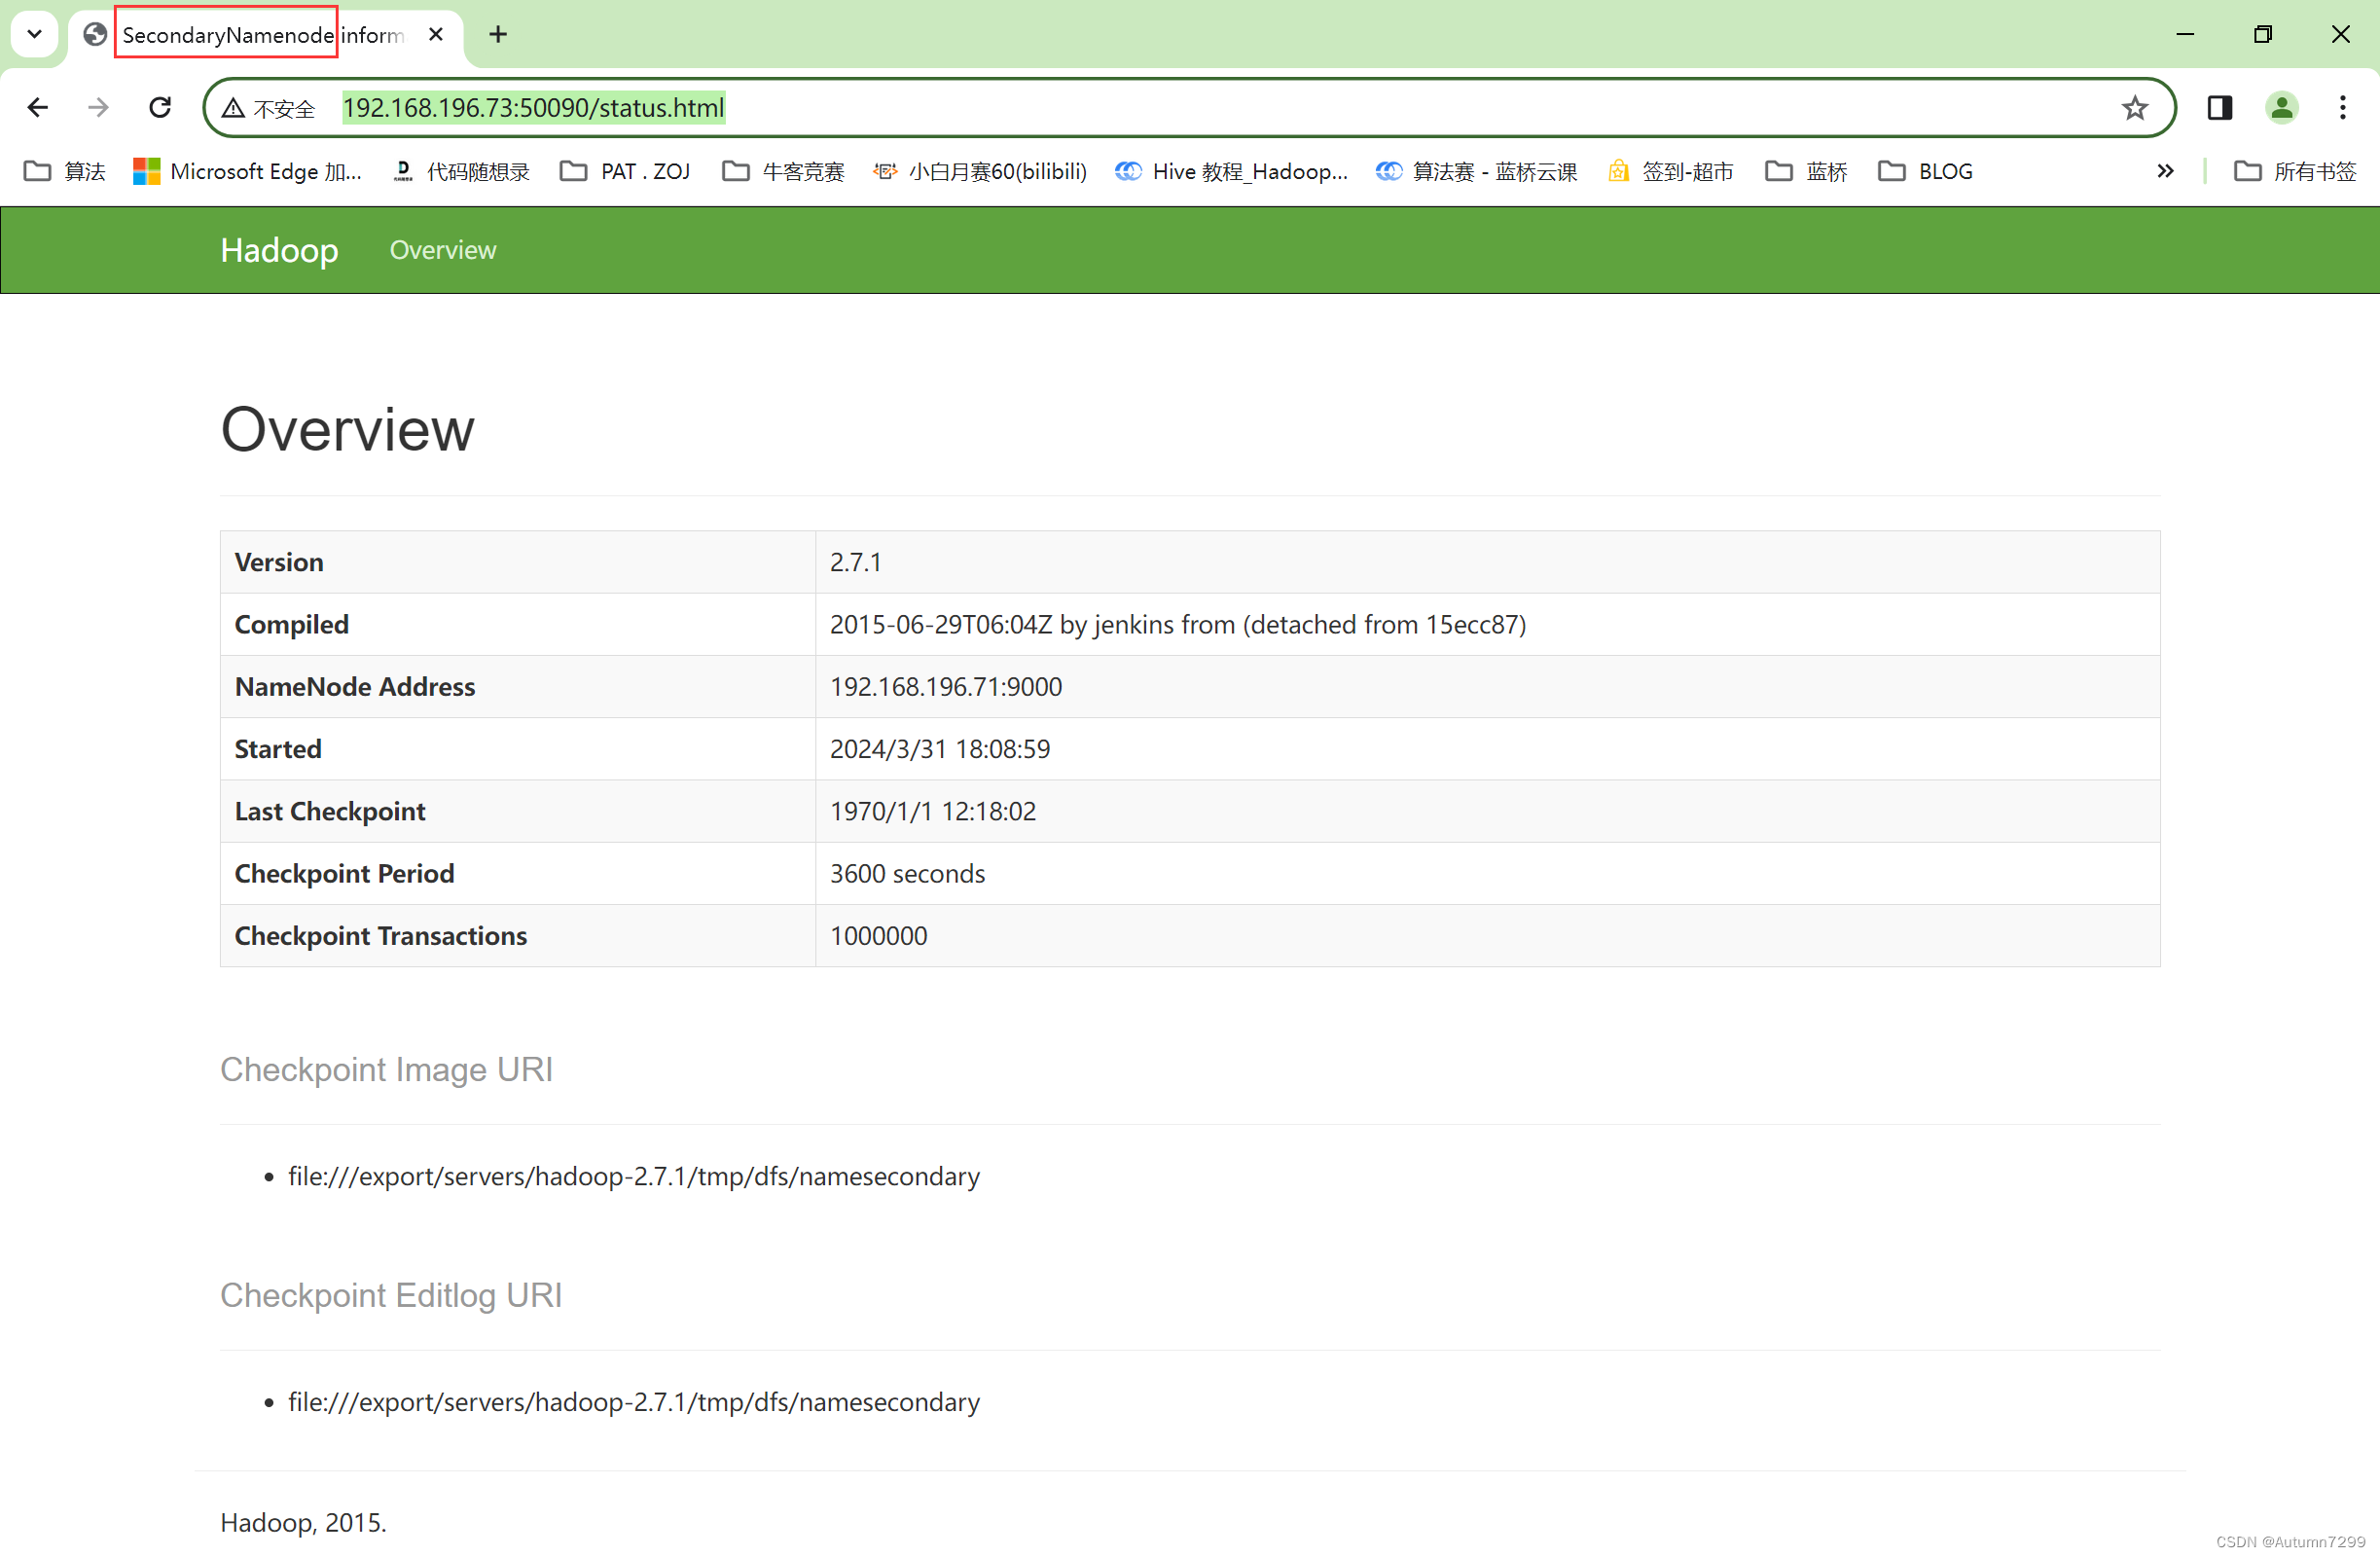Click the address bar URL
Image resolution: width=2380 pixels, height=1557 pixels.
(533, 108)
